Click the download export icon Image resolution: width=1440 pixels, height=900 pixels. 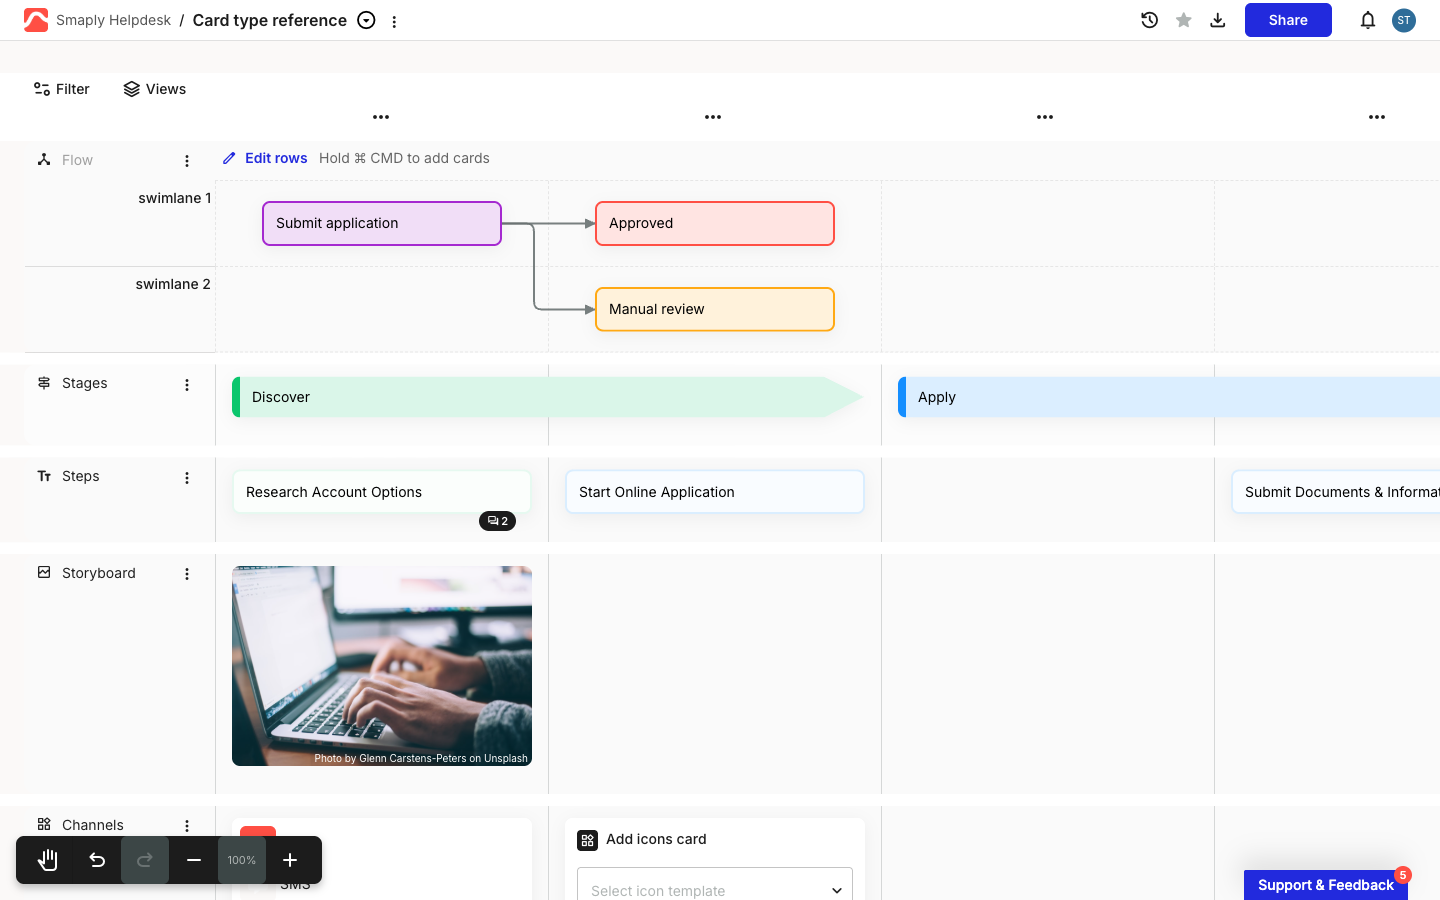1218,20
